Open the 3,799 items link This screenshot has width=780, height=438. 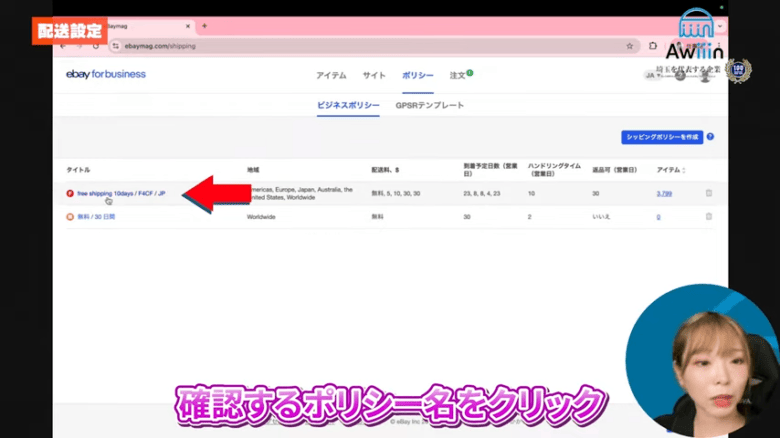click(664, 193)
